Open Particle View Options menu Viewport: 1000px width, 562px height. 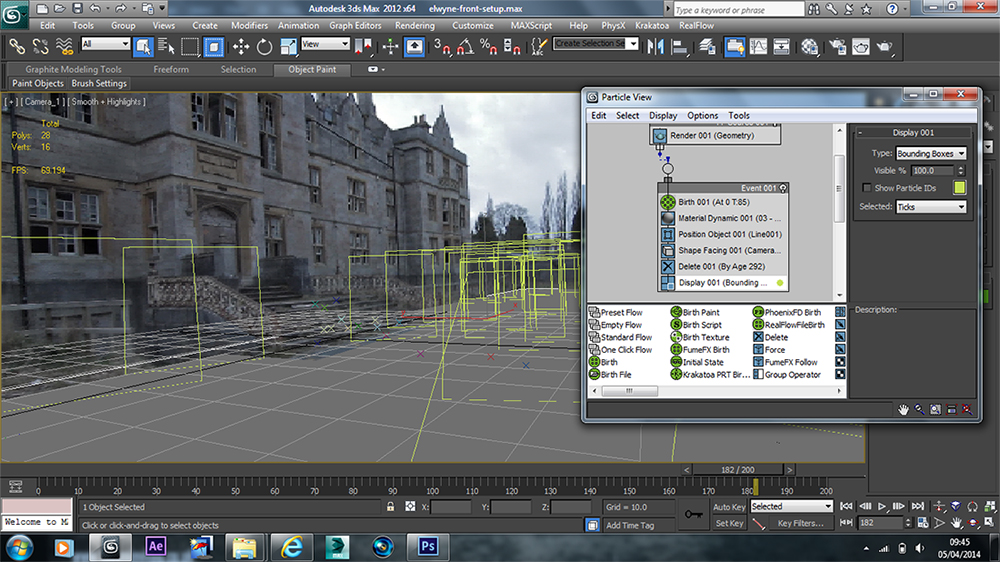(x=702, y=115)
